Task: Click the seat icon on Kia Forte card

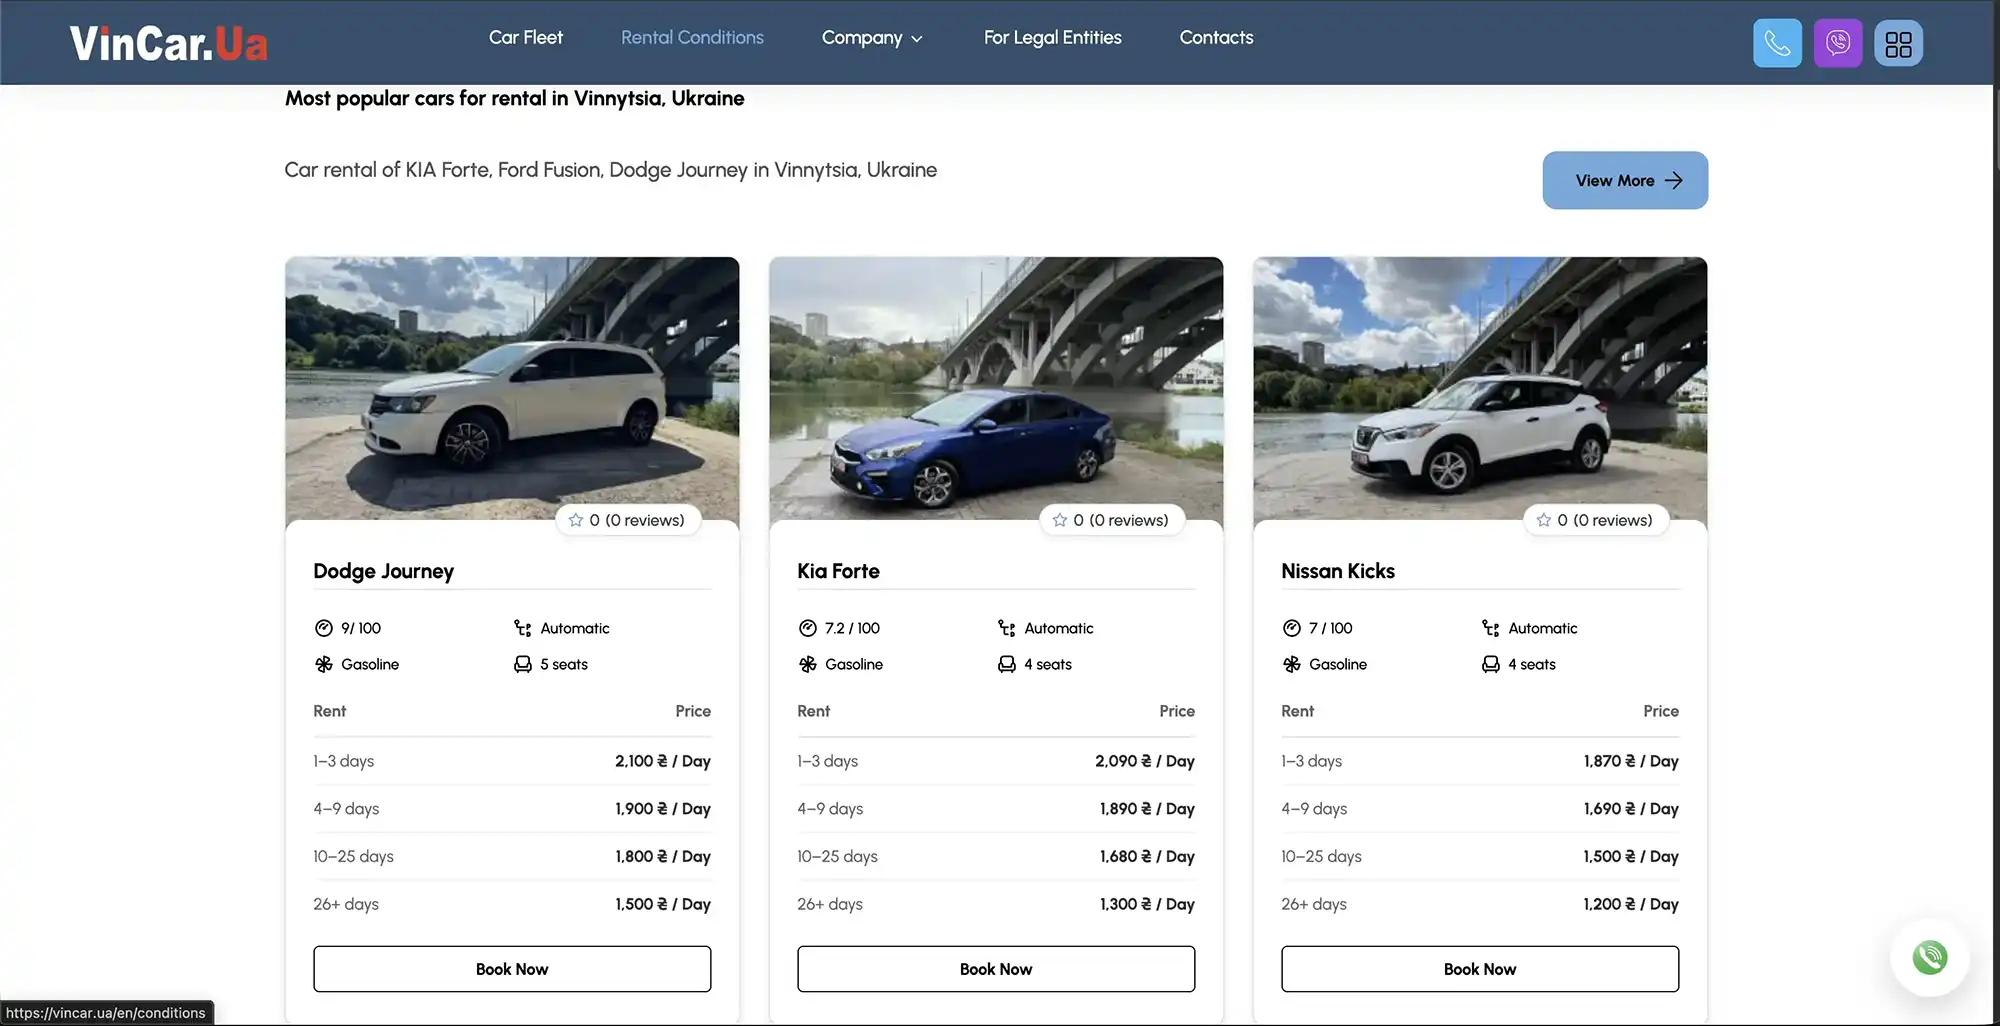Action: (1007, 664)
